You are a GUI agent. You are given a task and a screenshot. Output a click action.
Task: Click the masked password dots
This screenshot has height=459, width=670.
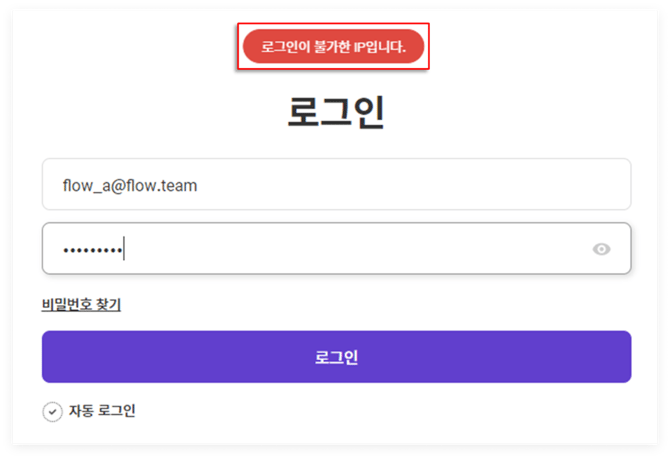coord(91,249)
